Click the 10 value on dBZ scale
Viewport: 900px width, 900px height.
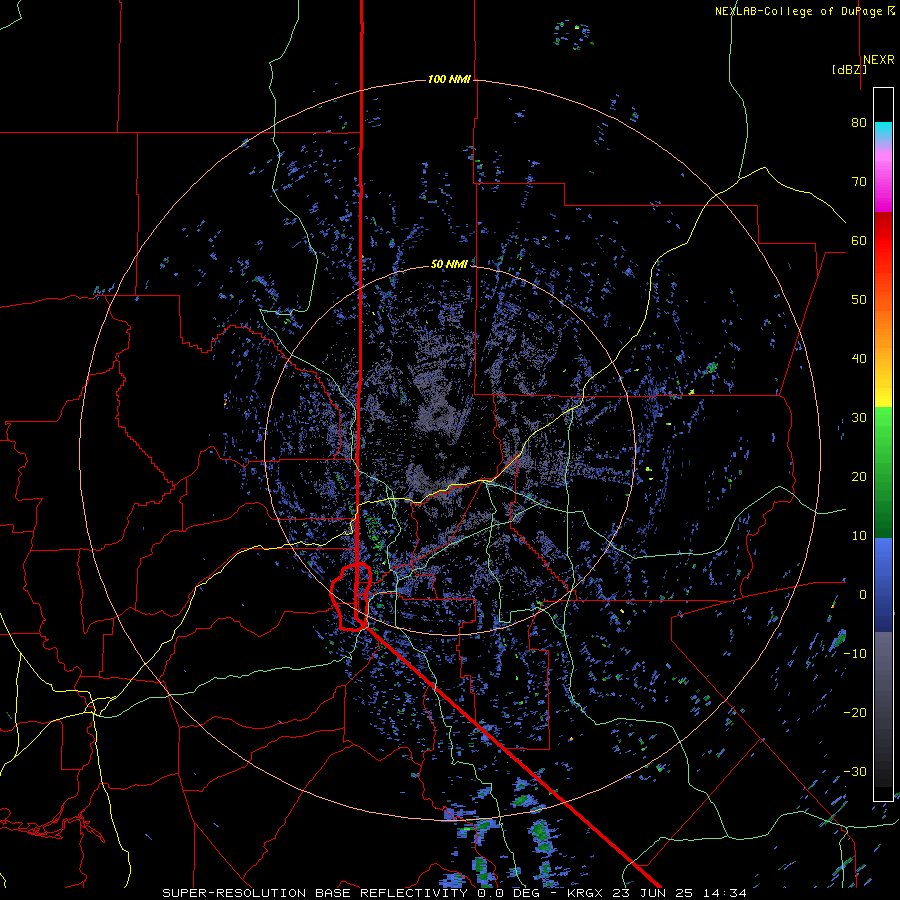(859, 536)
